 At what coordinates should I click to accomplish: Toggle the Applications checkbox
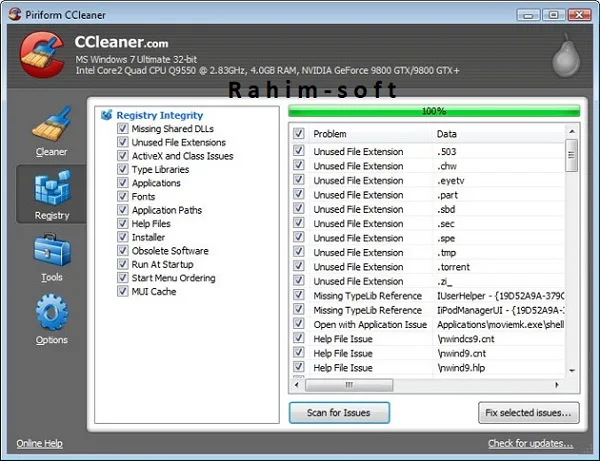(x=122, y=183)
